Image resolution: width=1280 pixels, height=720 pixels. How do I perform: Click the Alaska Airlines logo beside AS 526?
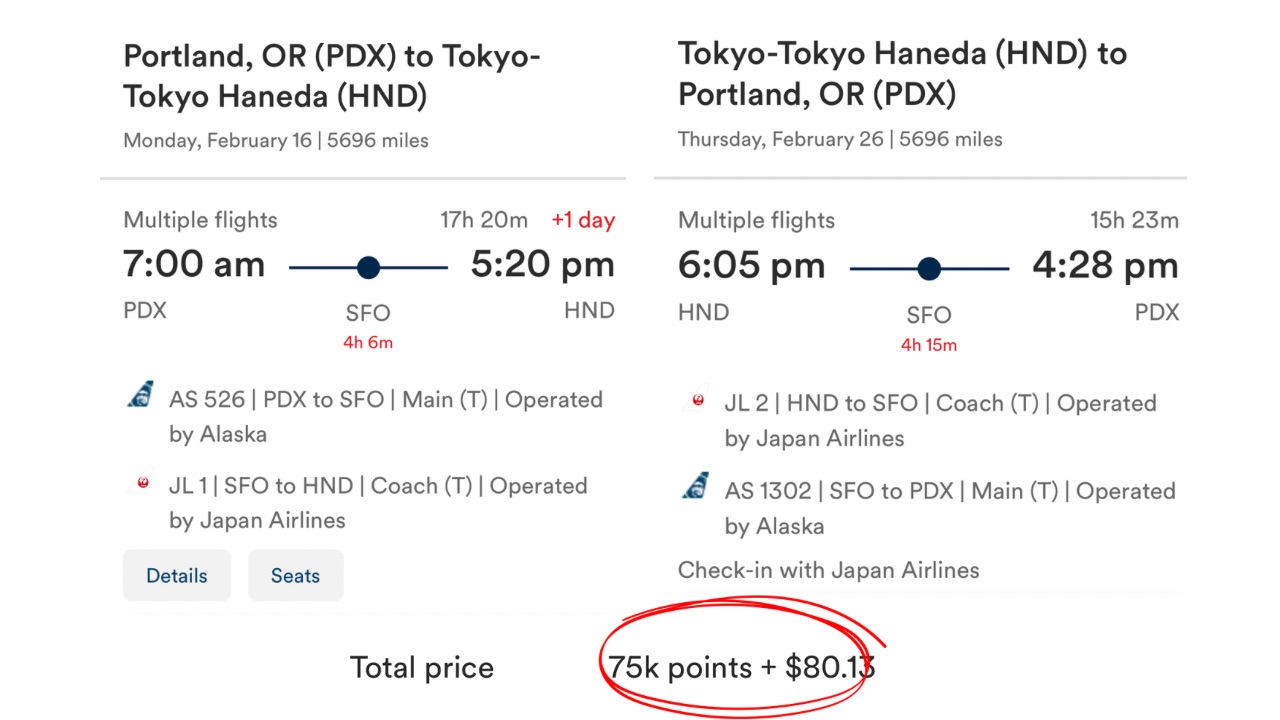(x=141, y=394)
